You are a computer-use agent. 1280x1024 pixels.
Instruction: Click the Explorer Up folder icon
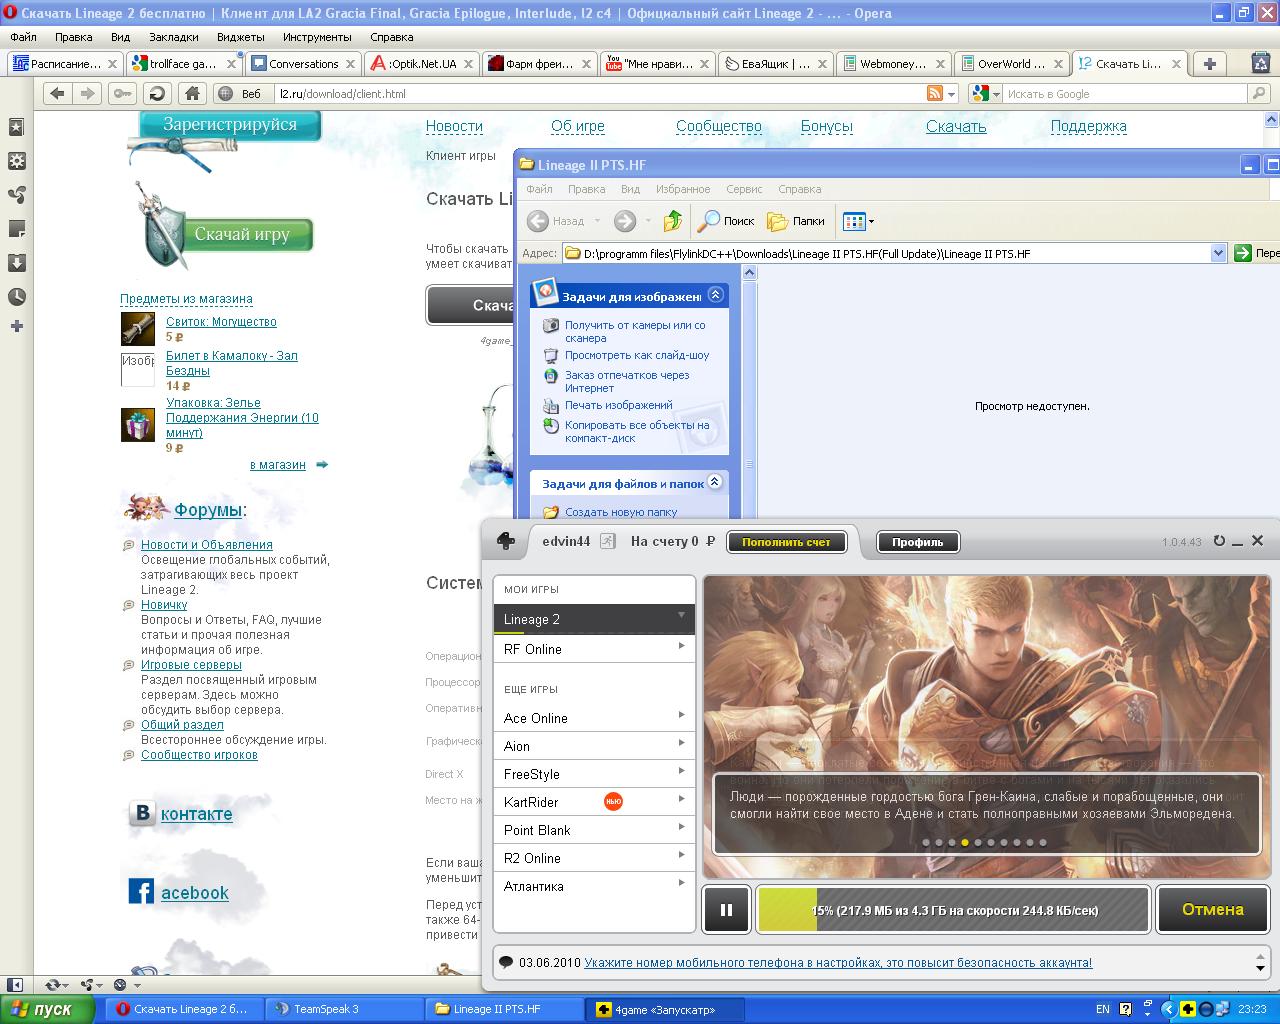pyautogui.click(x=673, y=221)
